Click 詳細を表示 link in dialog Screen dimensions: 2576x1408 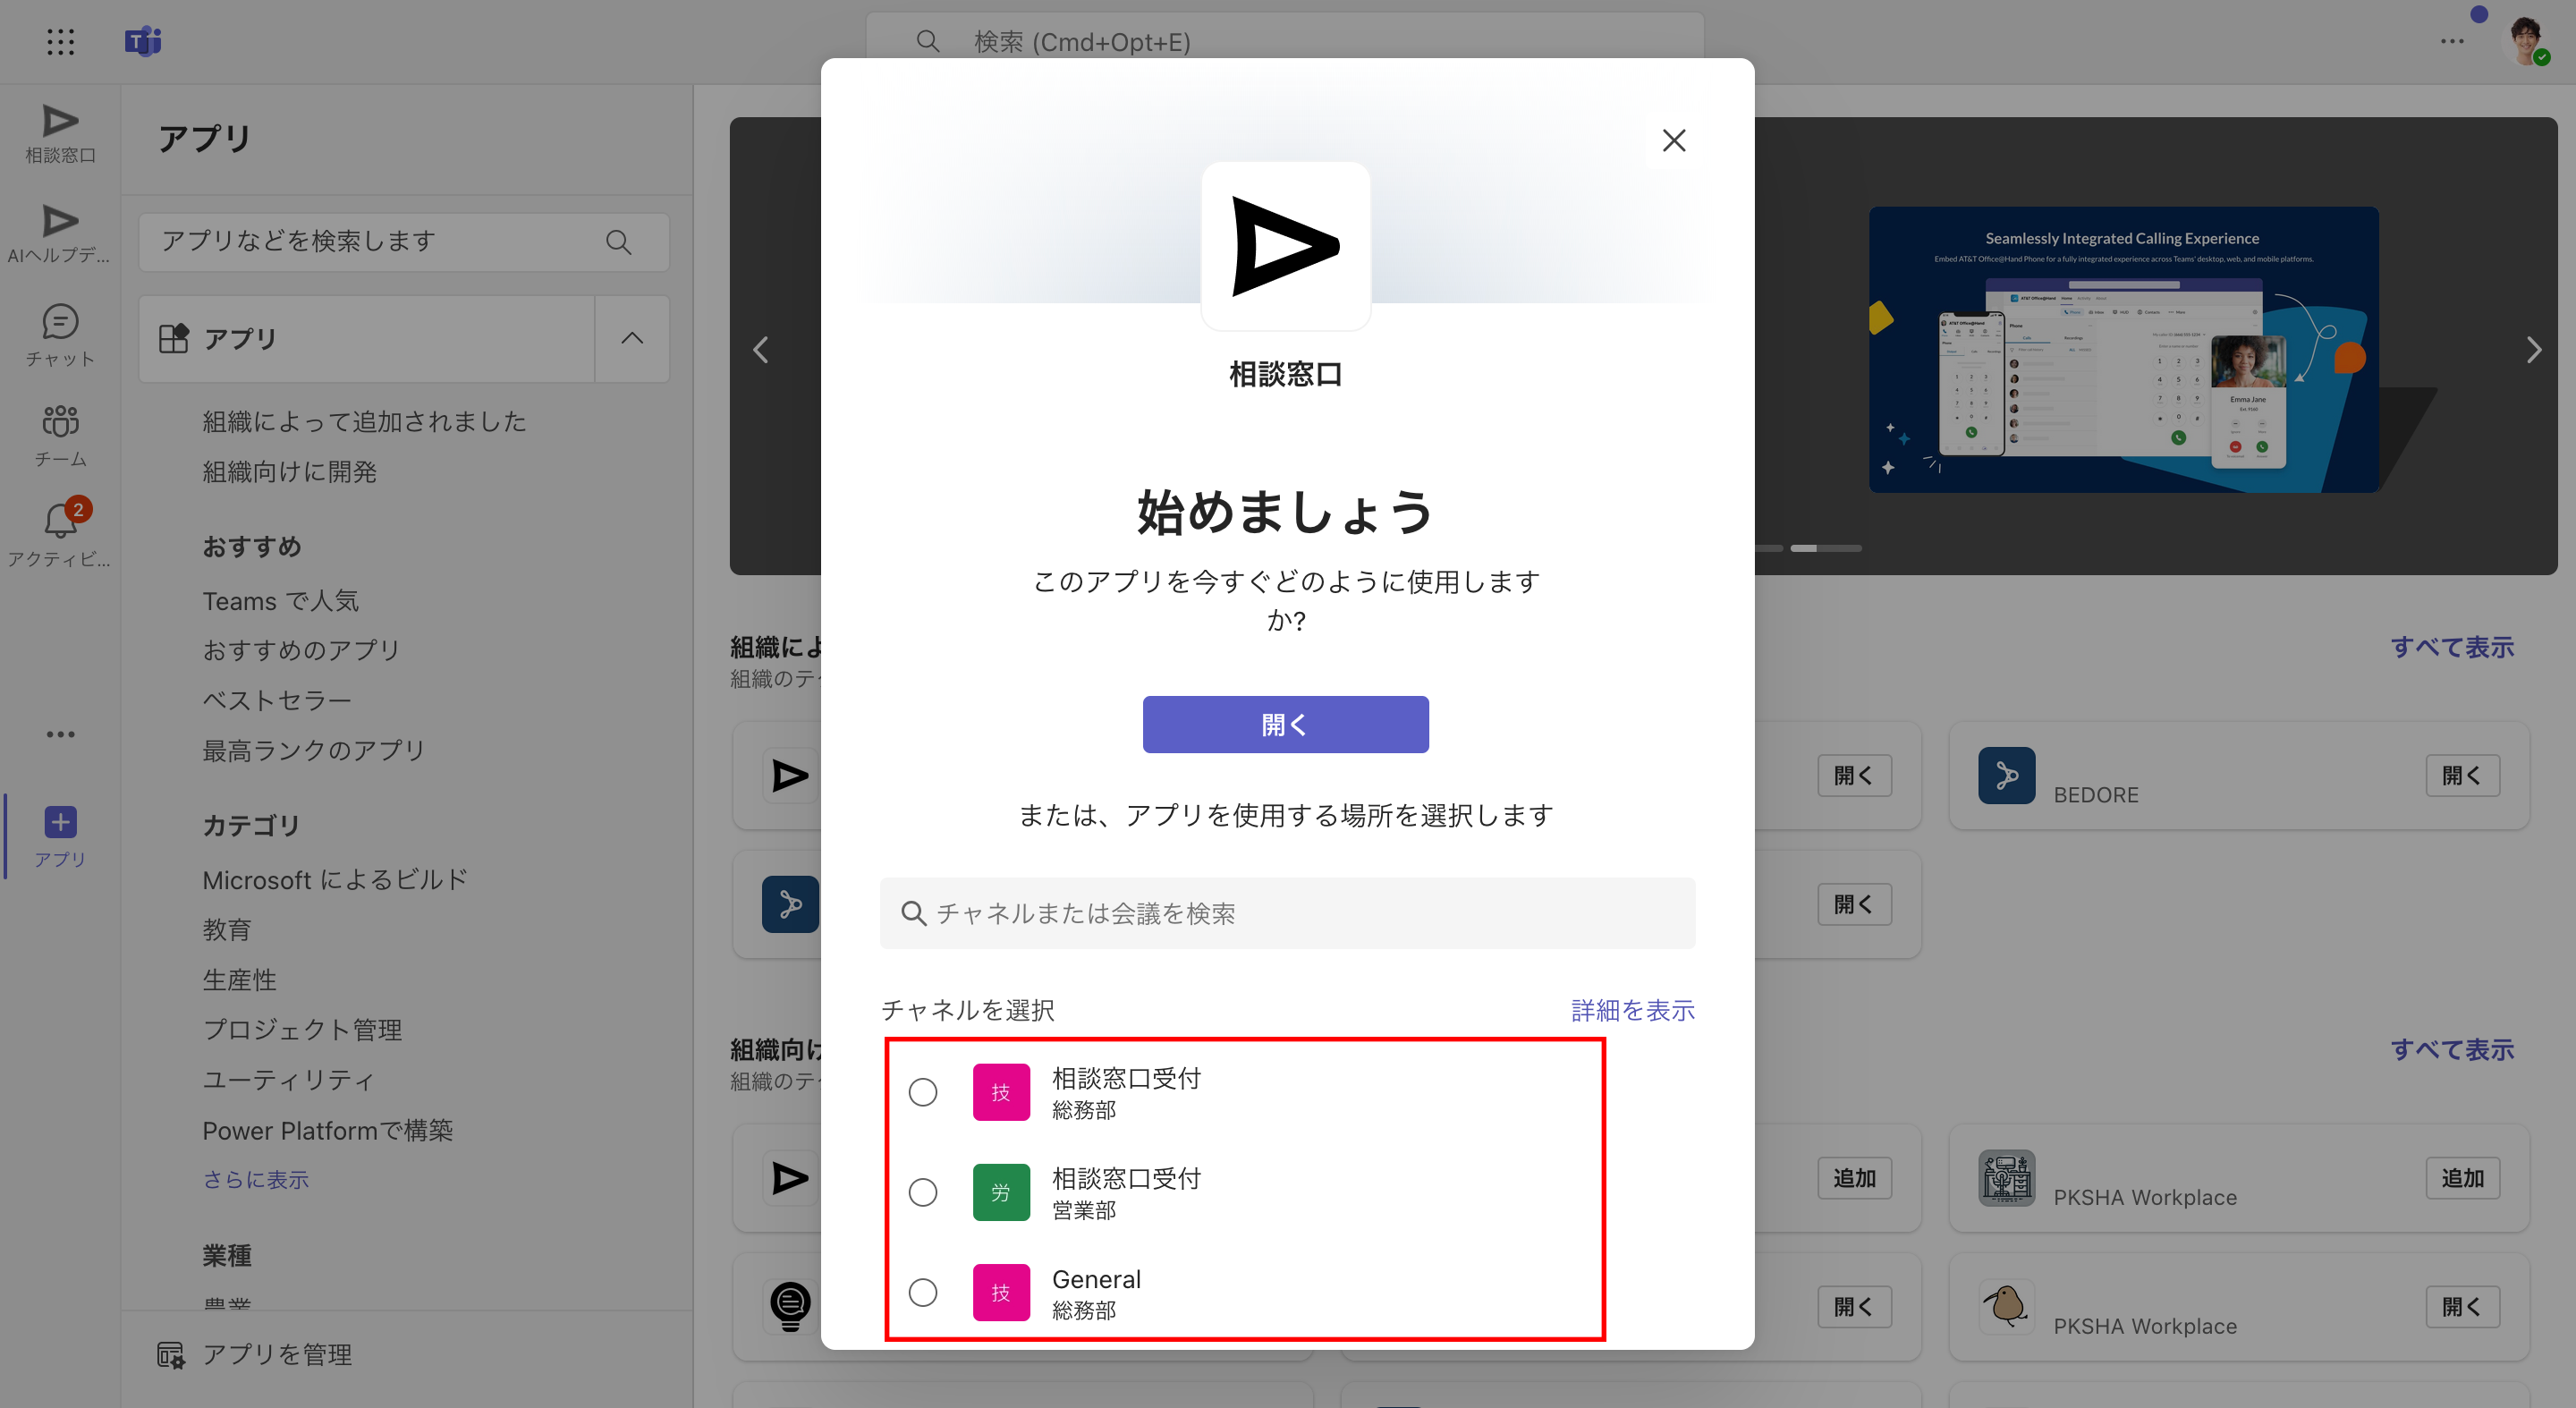point(1632,1010)
